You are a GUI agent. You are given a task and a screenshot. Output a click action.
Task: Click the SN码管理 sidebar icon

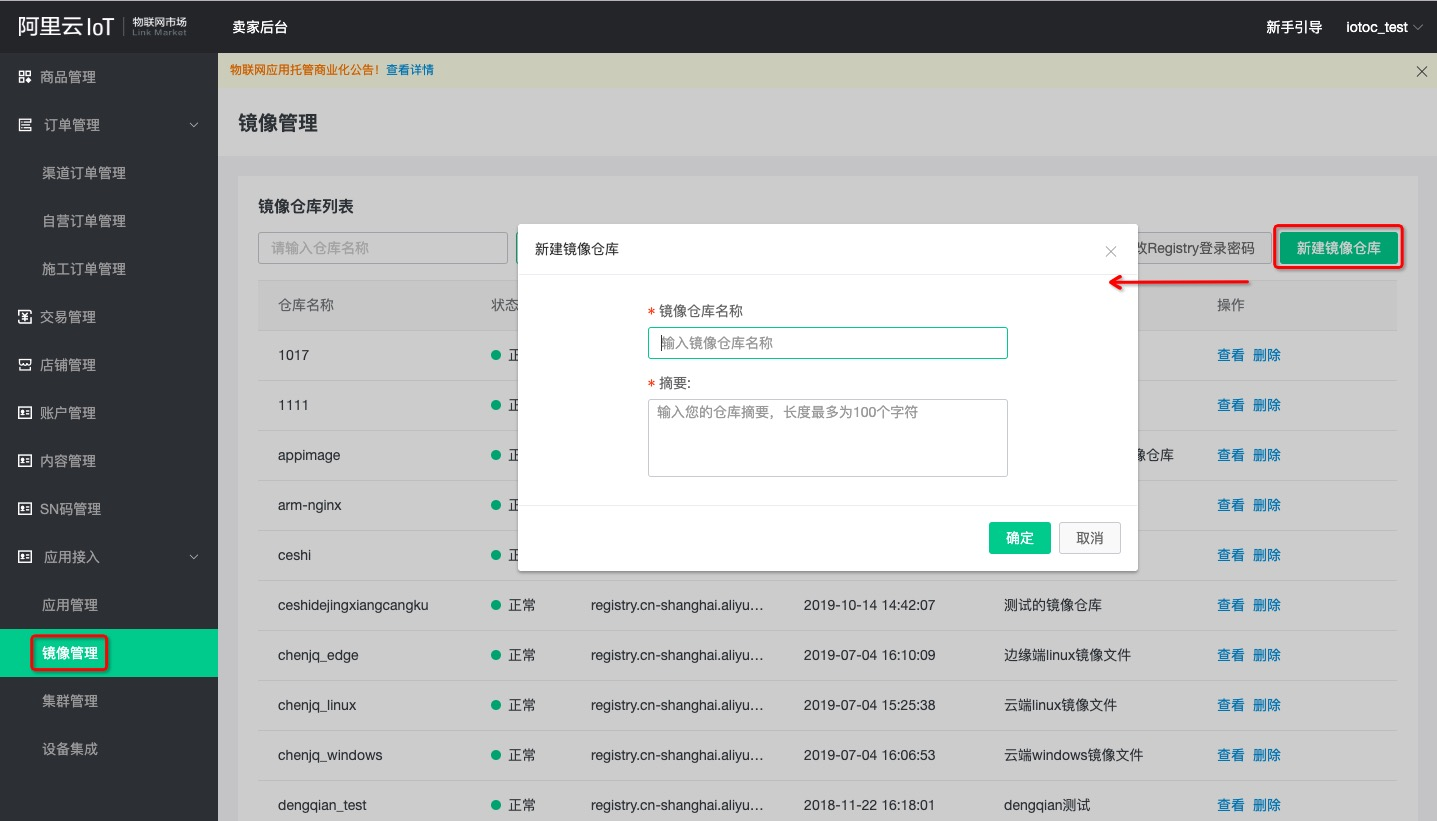click(x=25, y=509)
